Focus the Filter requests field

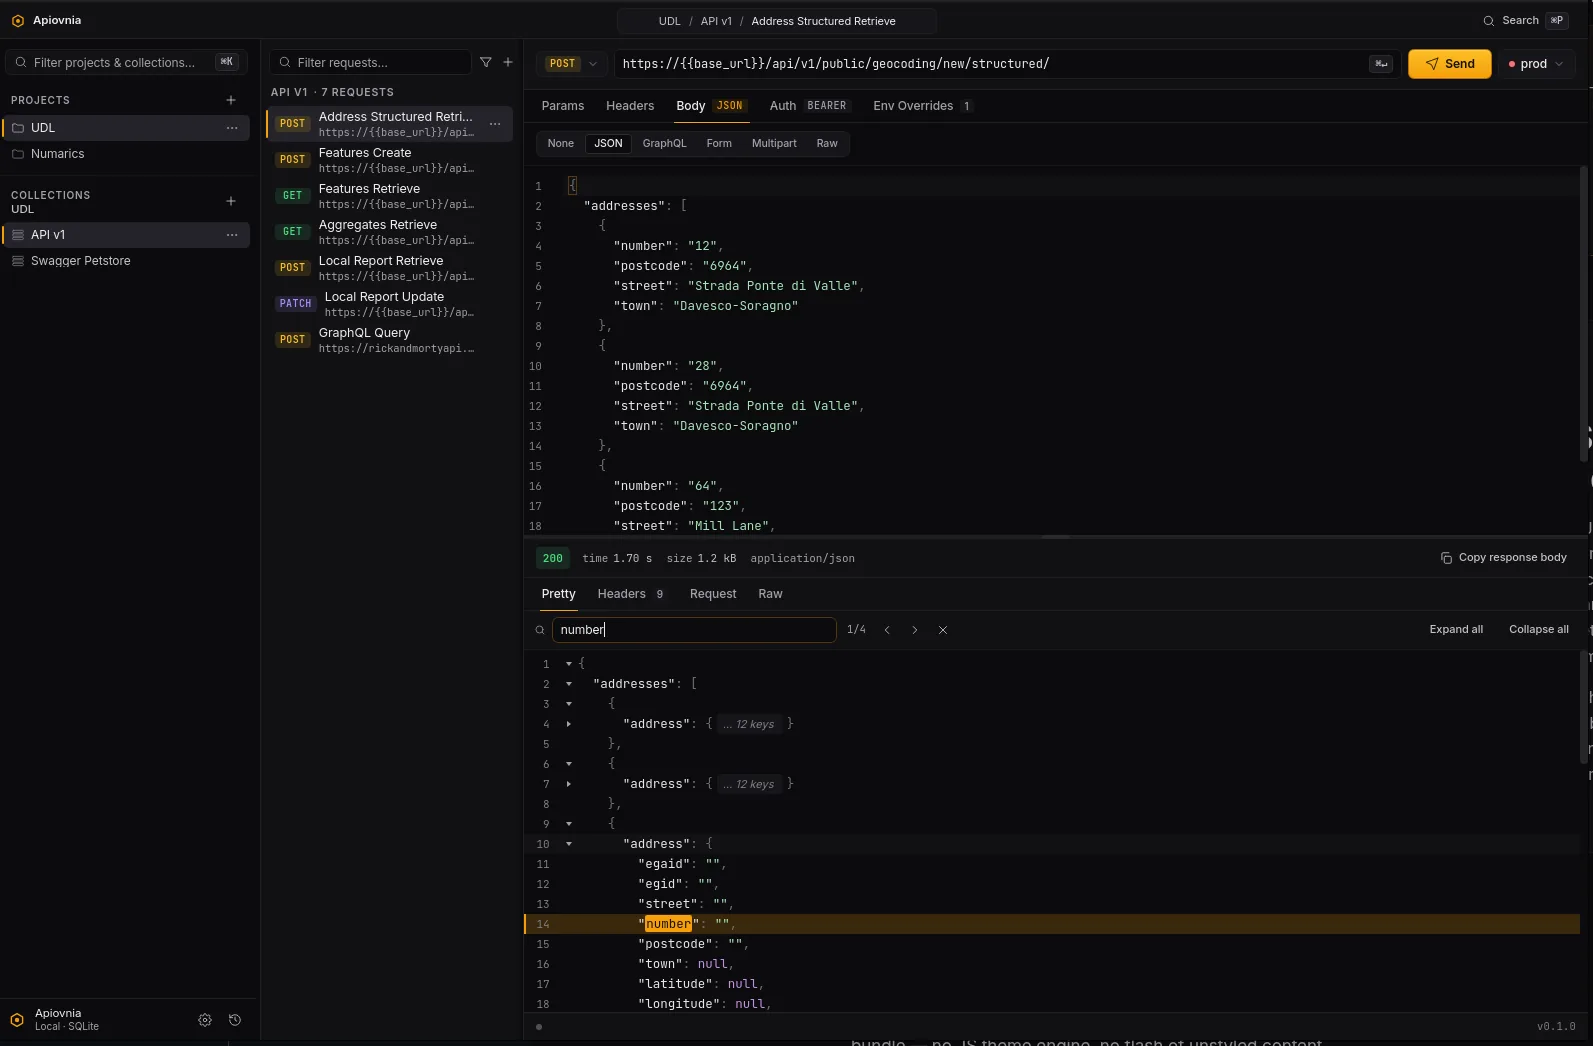click(x=370, y=62)
